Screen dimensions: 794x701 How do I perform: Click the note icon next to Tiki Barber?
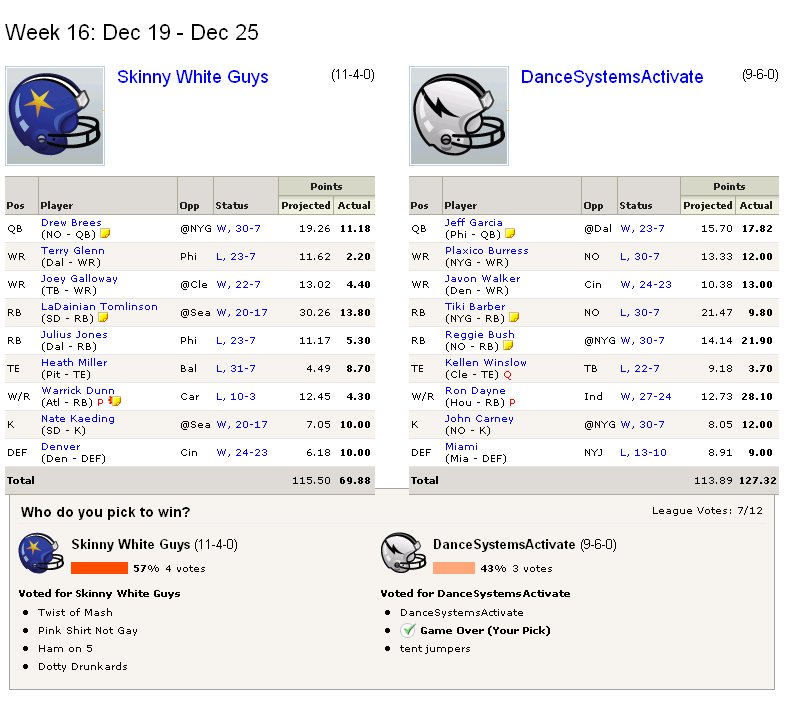click(x=514, y=318)
